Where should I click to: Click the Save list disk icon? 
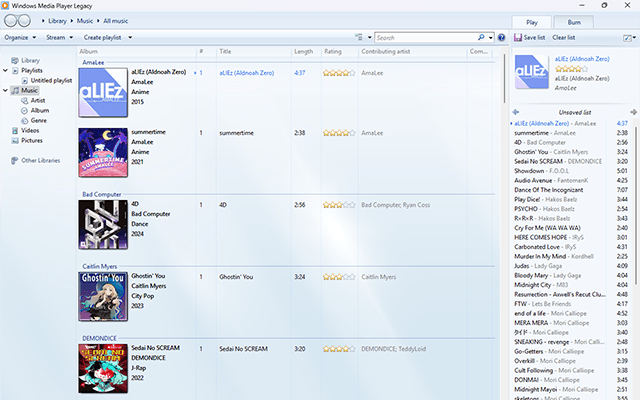pyautogui.click(x=518, y=38)
